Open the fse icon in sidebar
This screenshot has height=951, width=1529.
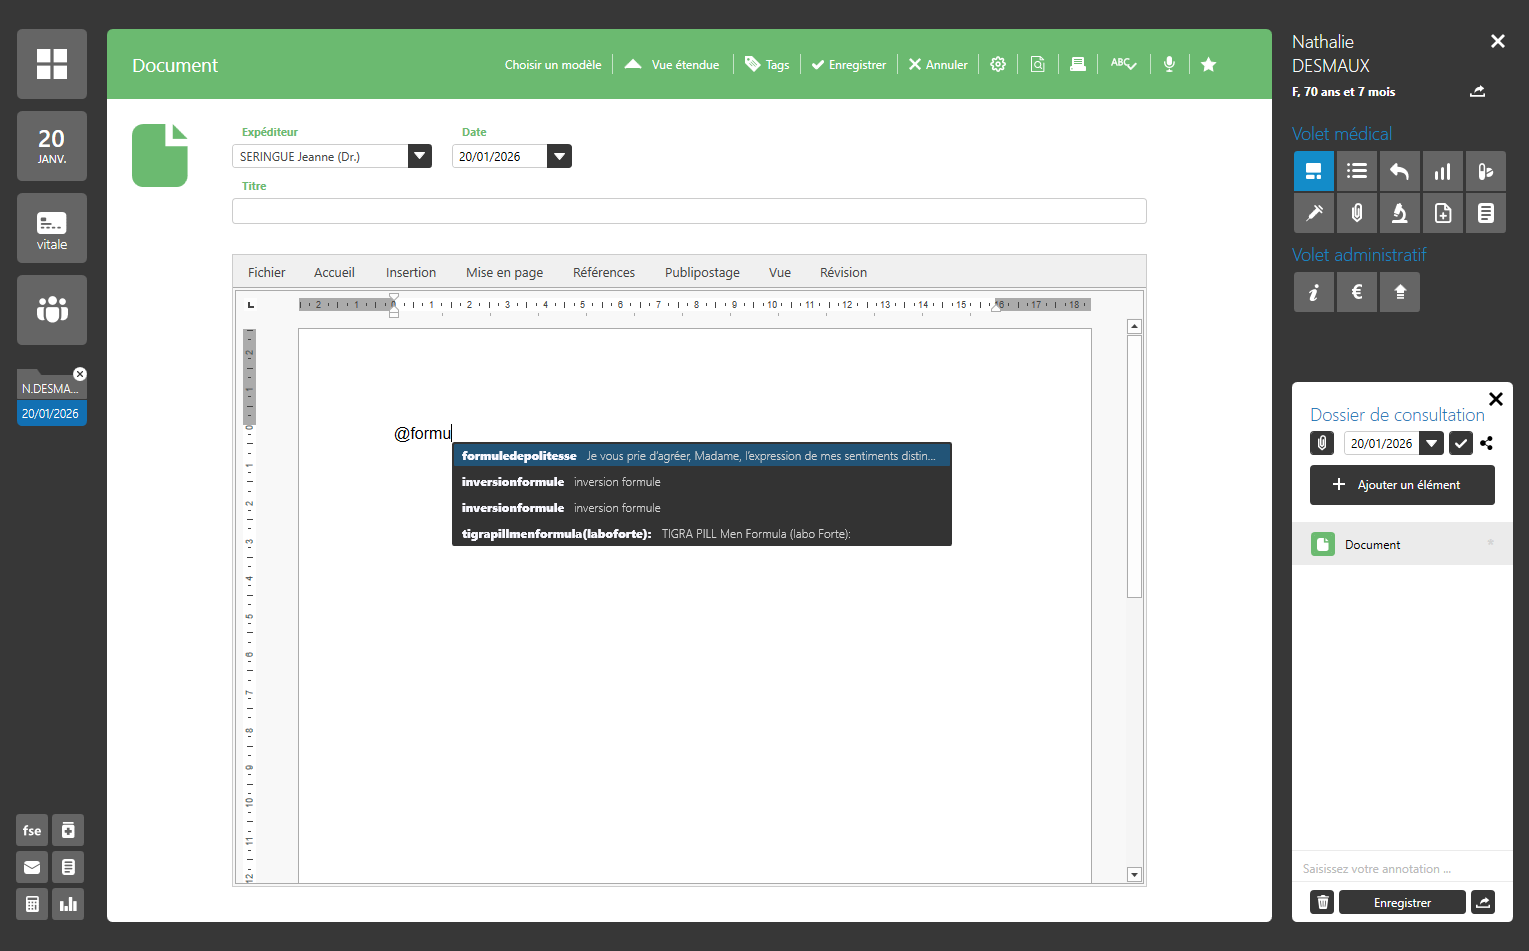pos(32,830)
